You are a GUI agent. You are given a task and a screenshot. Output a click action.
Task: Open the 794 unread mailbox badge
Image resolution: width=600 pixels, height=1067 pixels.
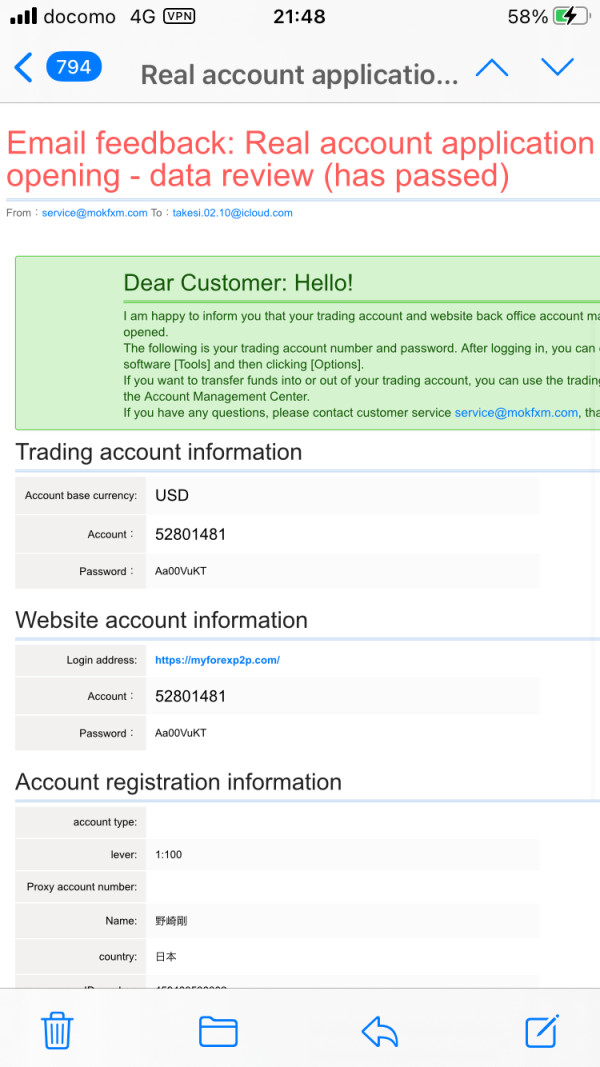[x=73, y=67]
